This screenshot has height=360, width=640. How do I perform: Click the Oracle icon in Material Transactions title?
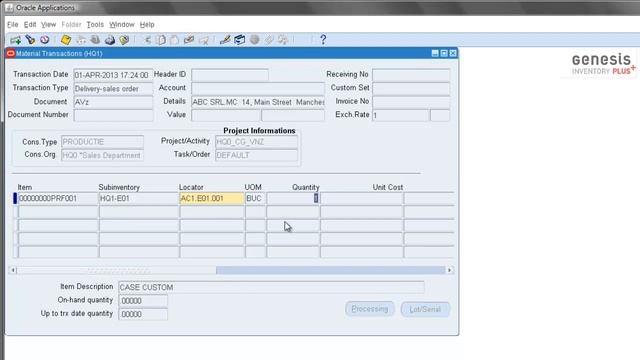(x=11, y=53)
